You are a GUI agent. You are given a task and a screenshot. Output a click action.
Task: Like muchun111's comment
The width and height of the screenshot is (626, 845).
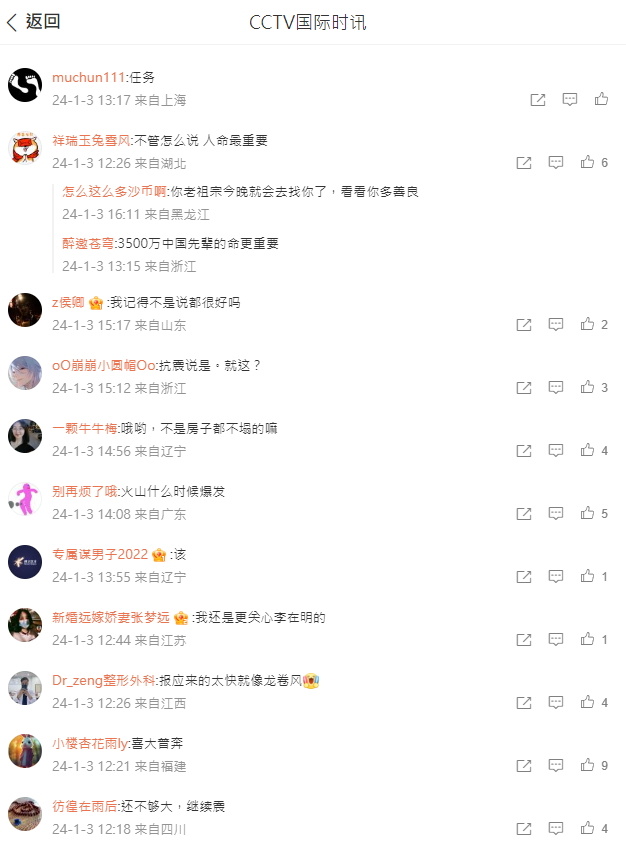click(x=601, y=99)
